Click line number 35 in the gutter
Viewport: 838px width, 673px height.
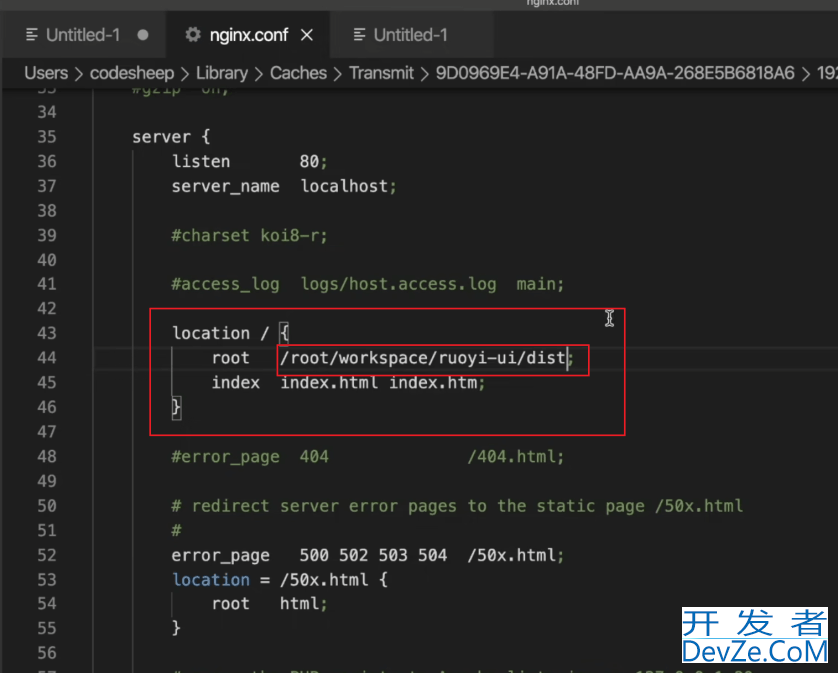(47, 137)
